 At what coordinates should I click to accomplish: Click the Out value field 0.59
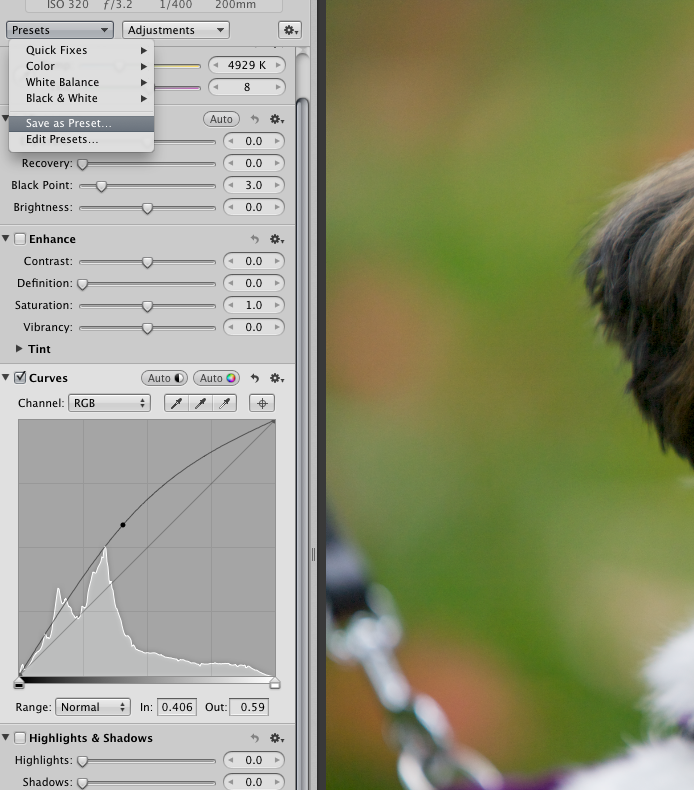tap(249, 707)
